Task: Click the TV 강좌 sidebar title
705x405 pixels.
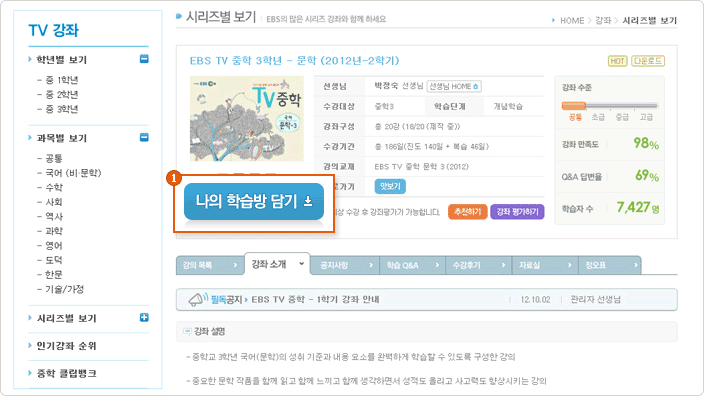Action: (x=54, y=30)
